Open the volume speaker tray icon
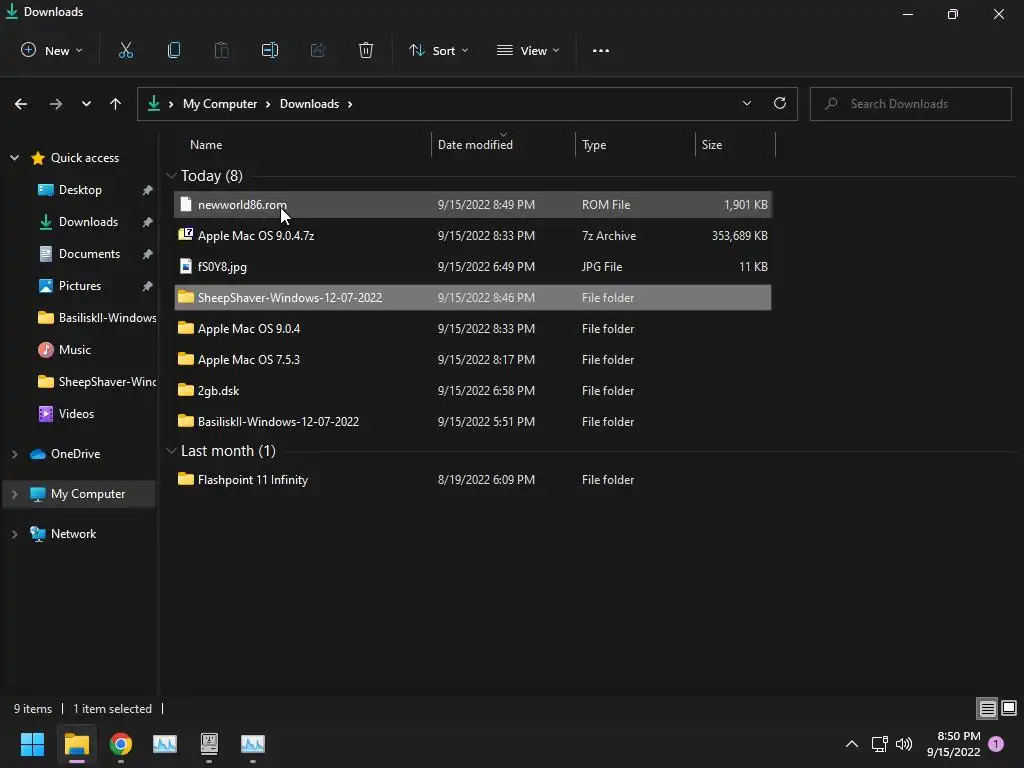Screen dimensions: 1024x768 click(x=904, y=744)
